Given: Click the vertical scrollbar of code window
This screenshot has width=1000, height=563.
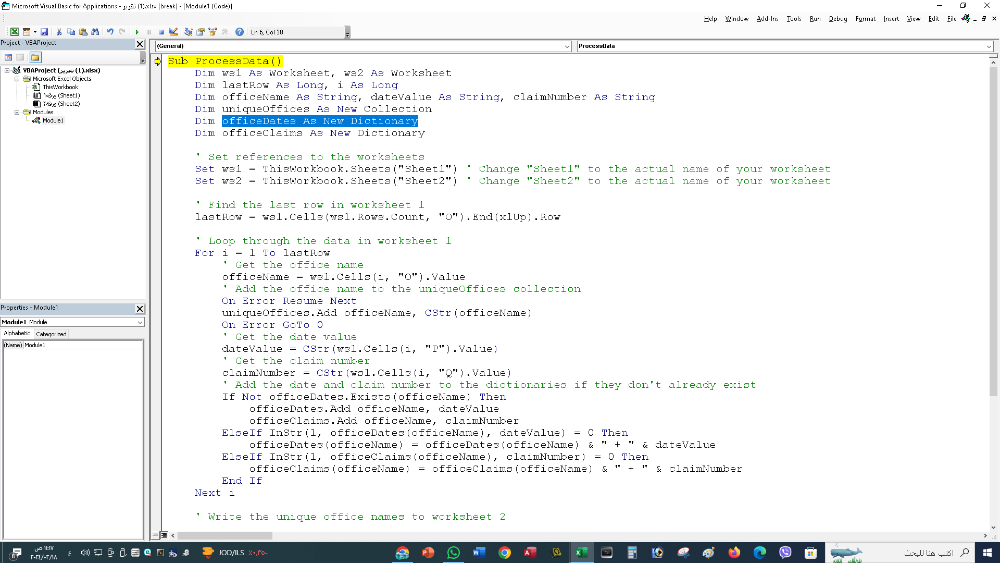Looking at the screenshot, I should click(993, 230).
